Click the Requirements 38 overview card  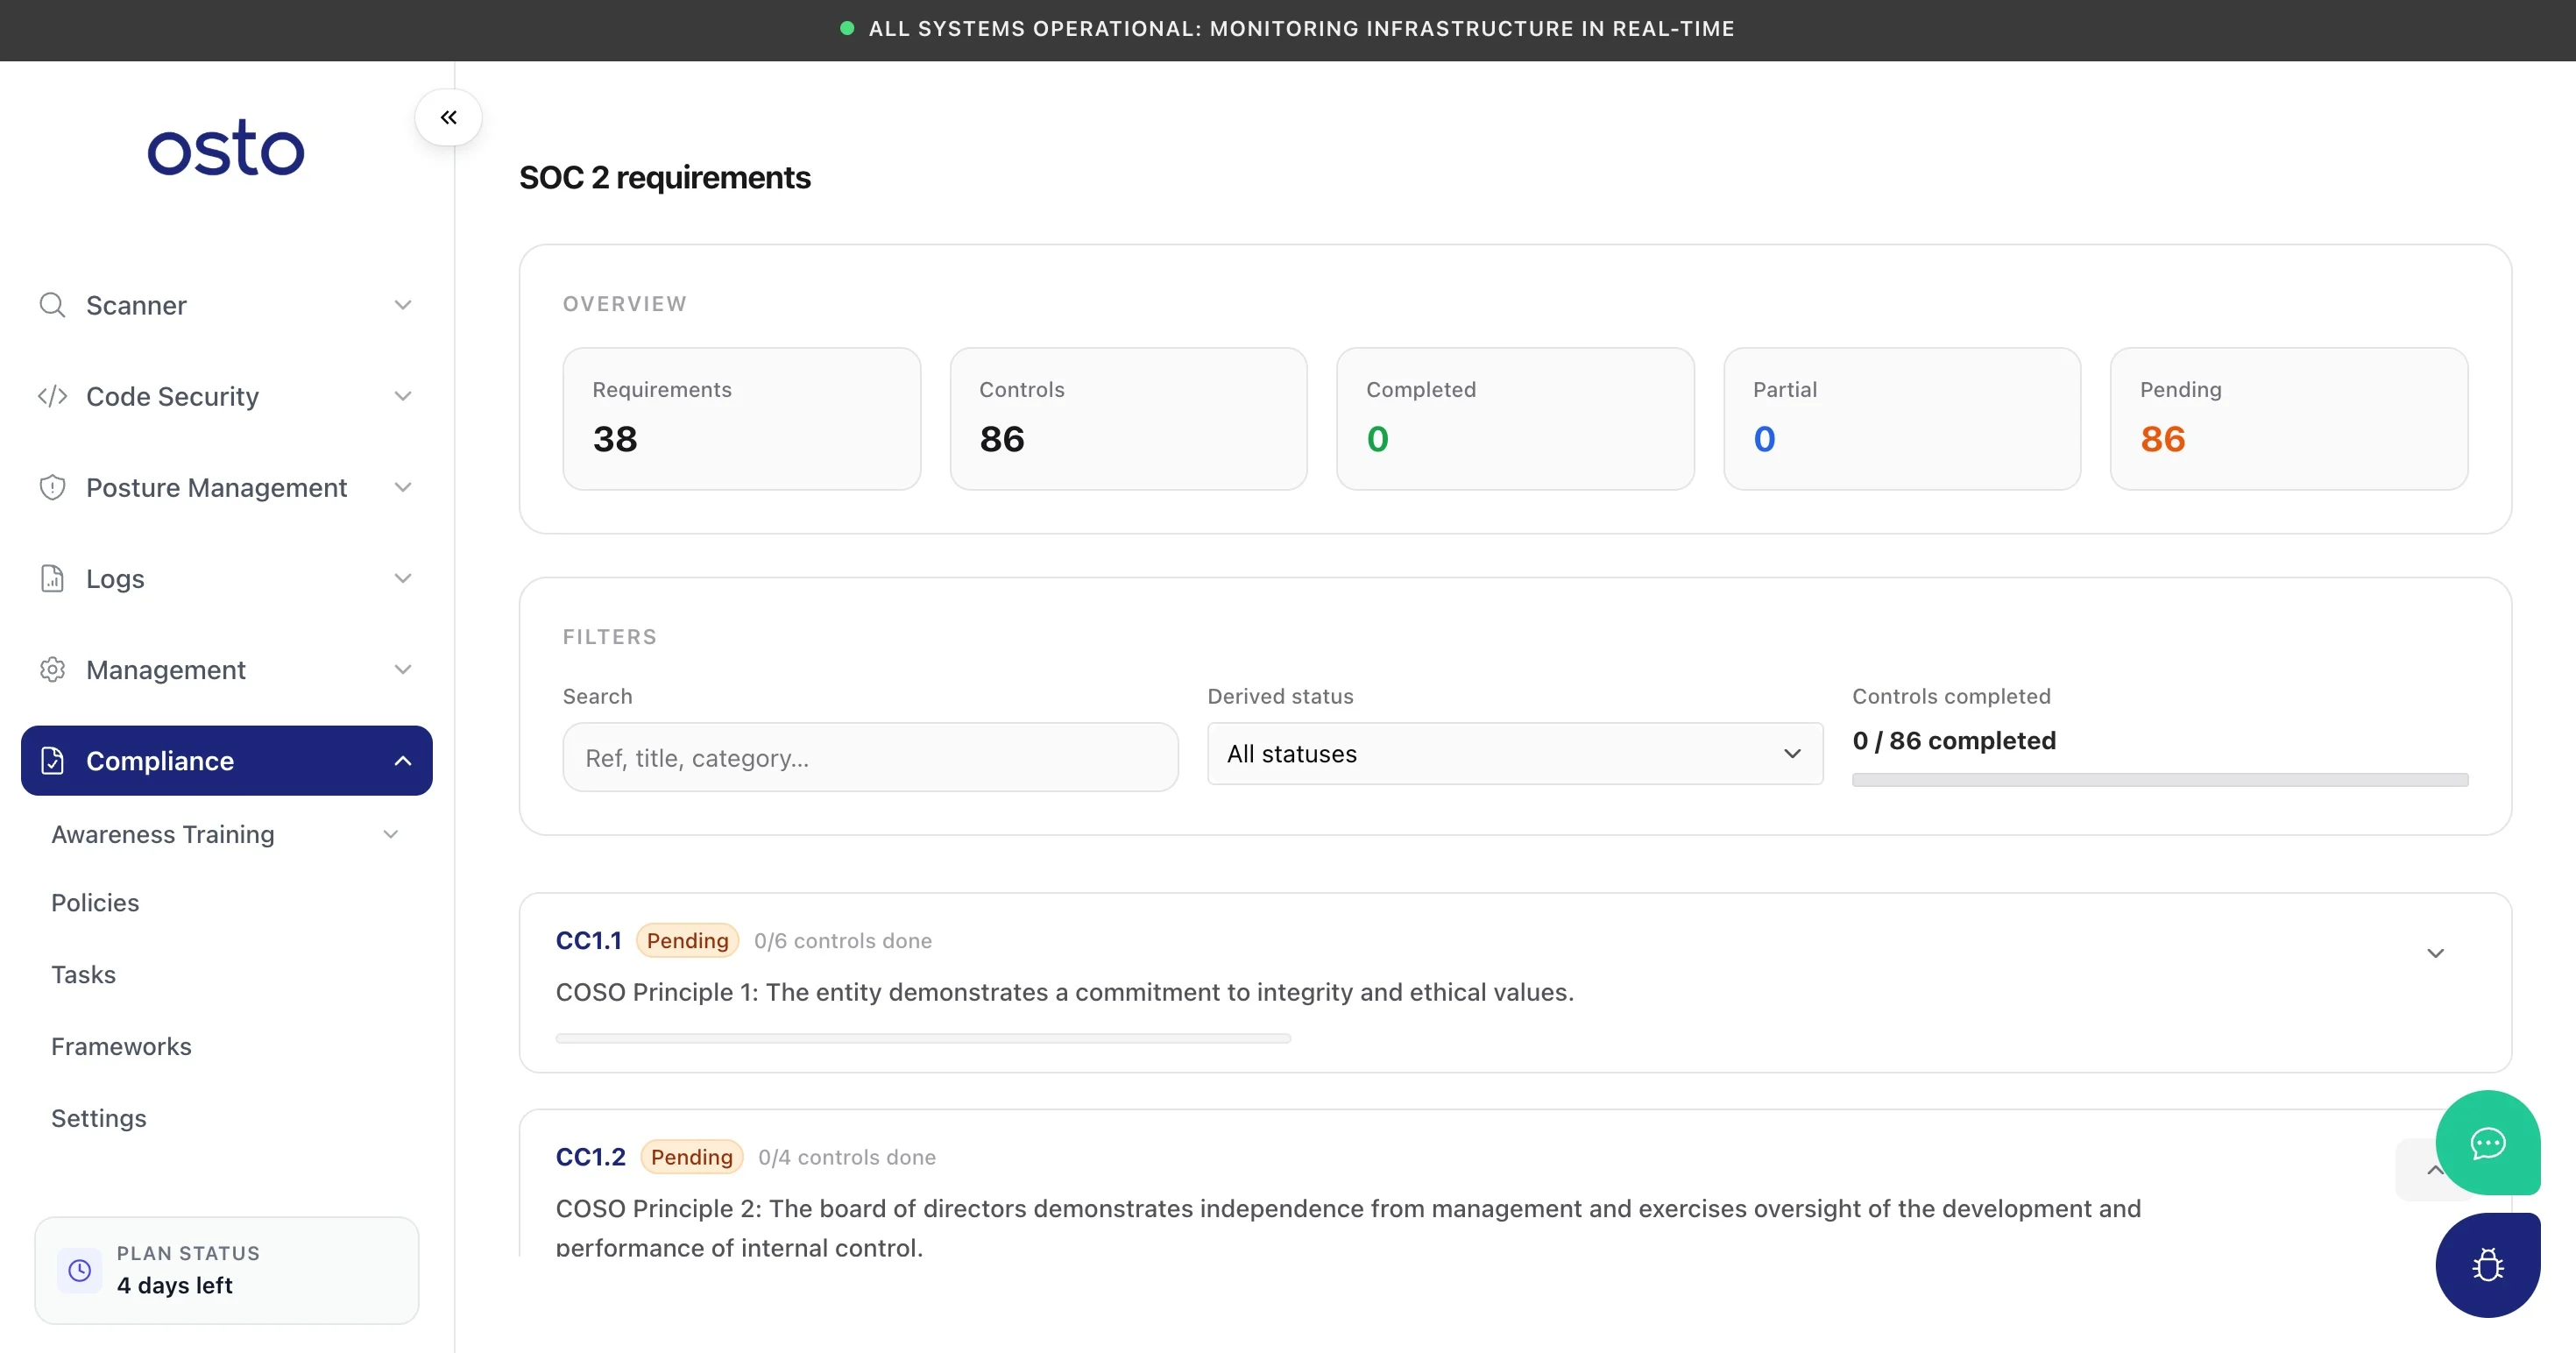[741, 418]
